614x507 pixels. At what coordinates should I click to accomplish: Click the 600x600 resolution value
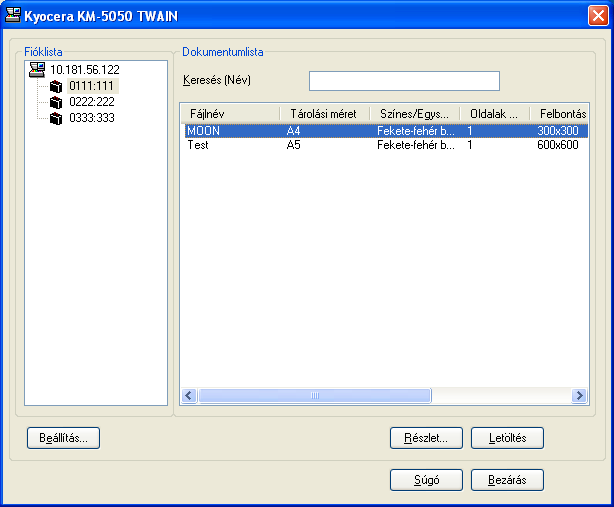pos(558,145)
